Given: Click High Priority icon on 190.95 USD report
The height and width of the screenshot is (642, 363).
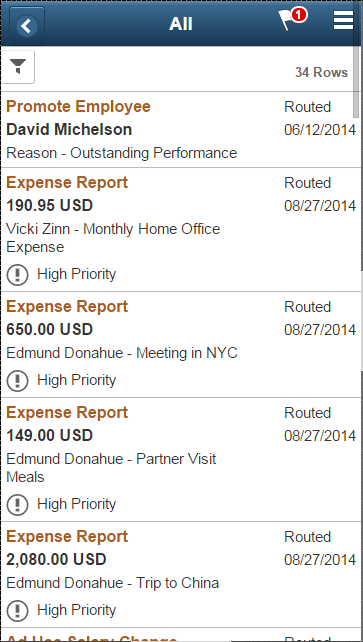Looking at the screenshot, I should click(x=17, y=274).
